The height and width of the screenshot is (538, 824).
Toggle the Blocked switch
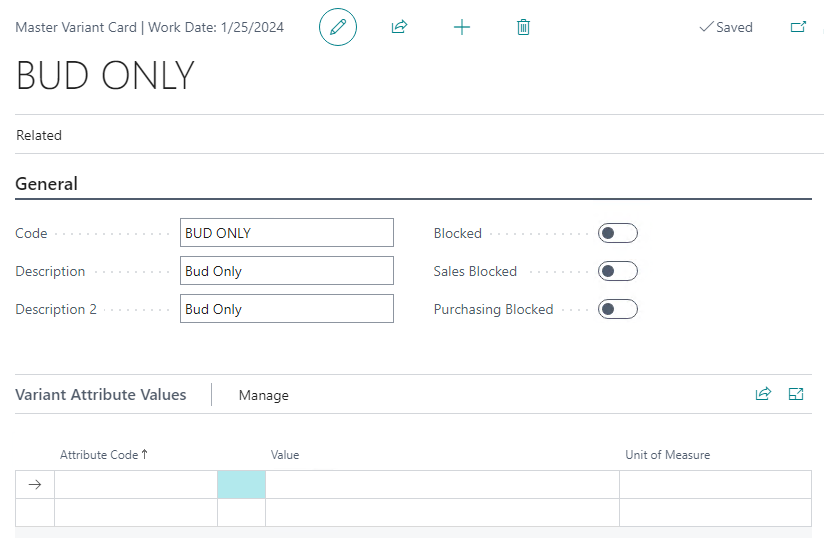pyautogui.click(x=617, y=233)
